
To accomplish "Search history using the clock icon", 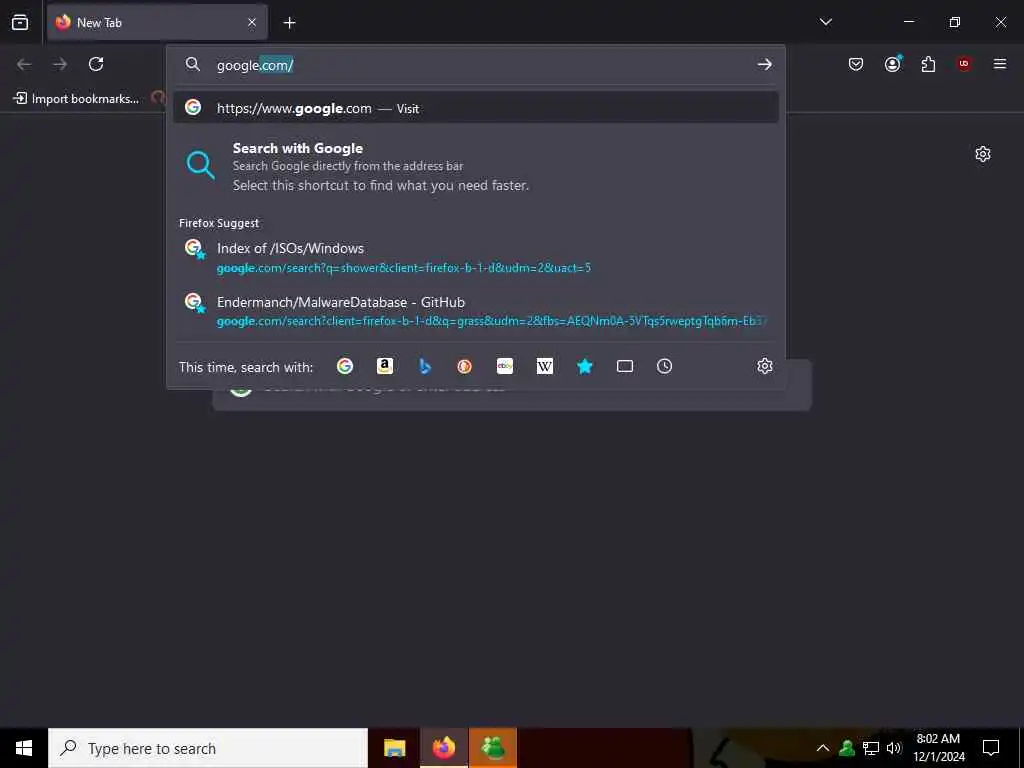I will 664,366.
